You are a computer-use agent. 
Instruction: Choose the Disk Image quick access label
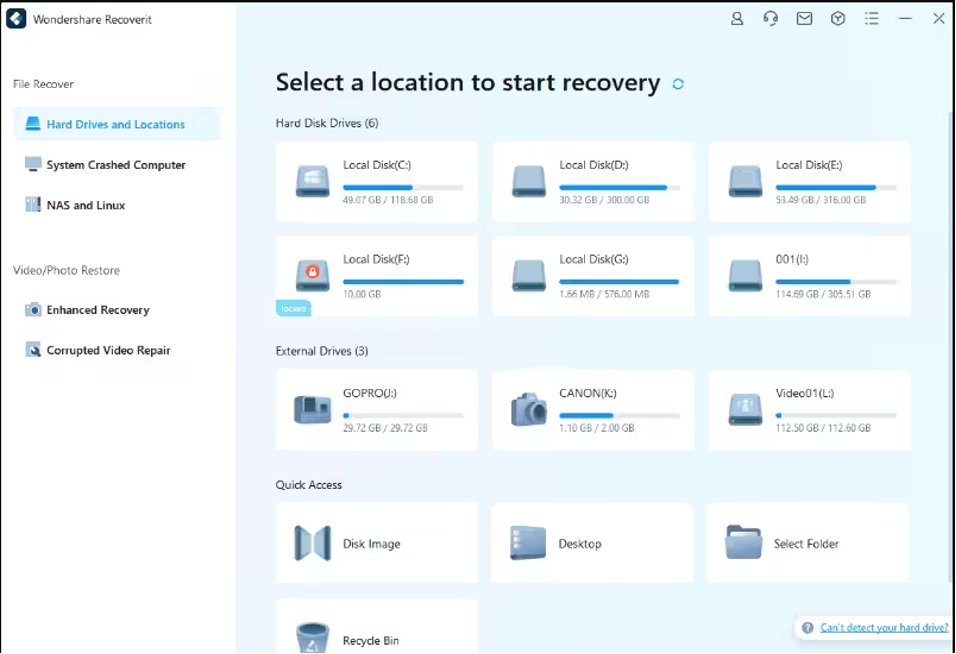(371, 544)
